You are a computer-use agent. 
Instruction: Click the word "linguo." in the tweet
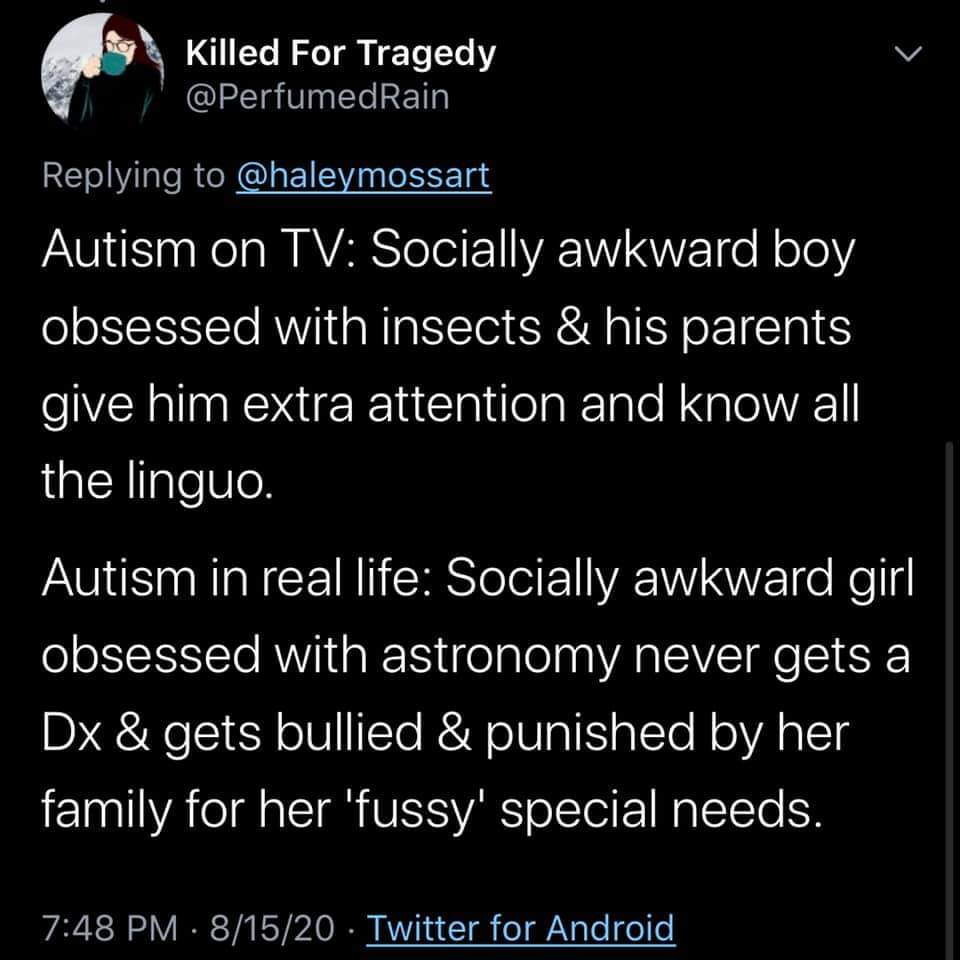point(200,481)
